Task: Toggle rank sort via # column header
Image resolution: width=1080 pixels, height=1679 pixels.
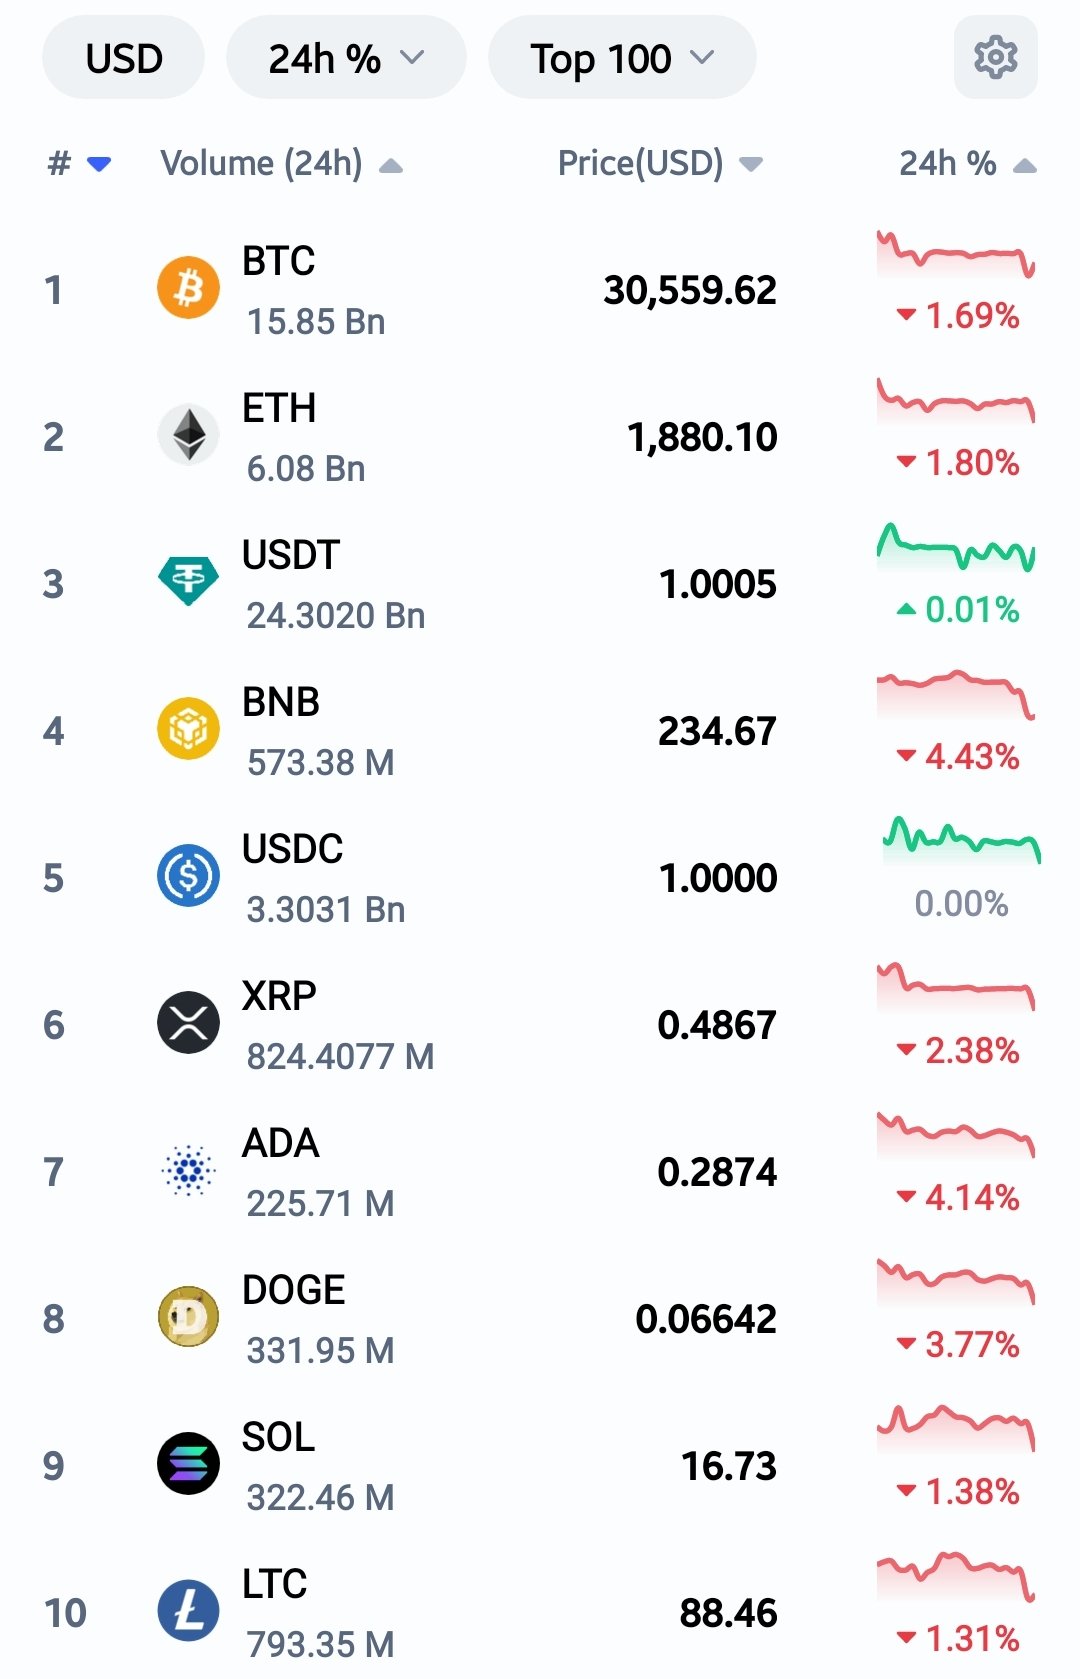Action: [79, 163]
